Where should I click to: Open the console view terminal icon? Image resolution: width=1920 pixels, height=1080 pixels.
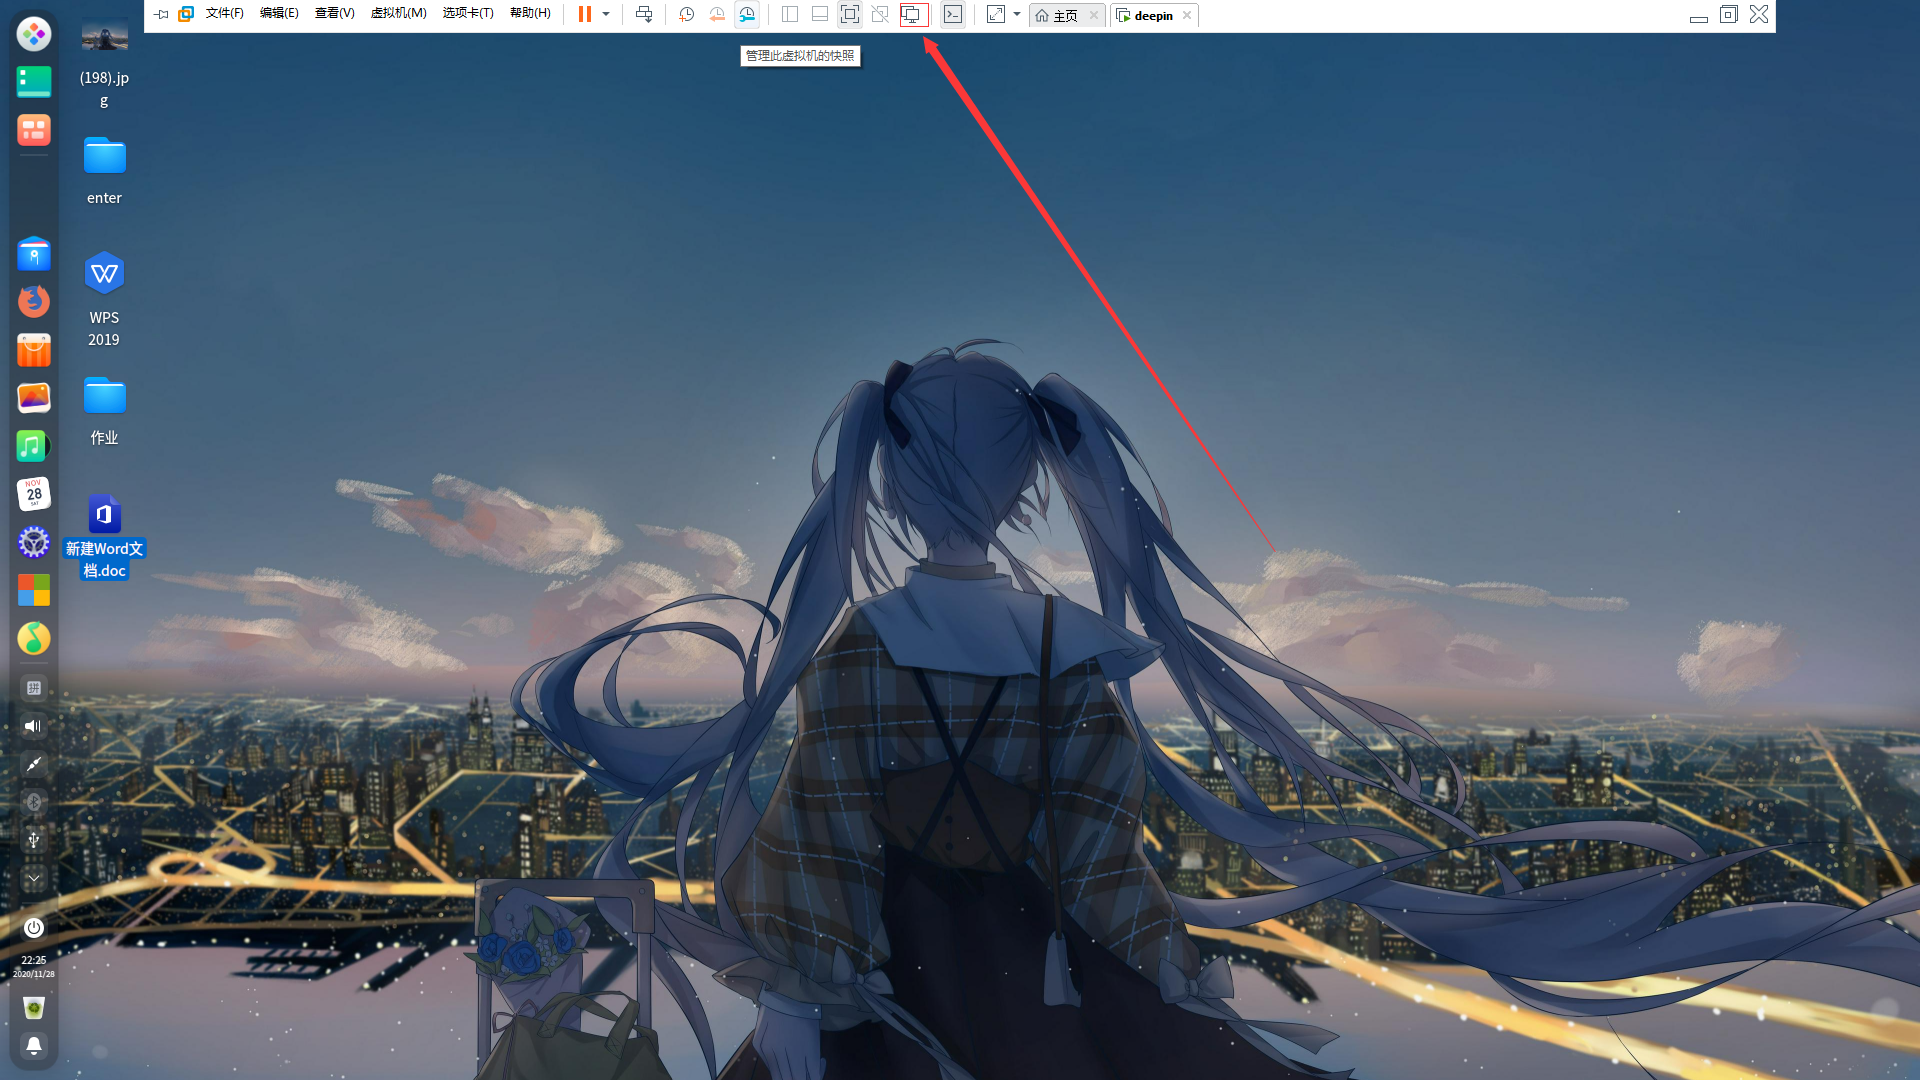coord(953,14)
